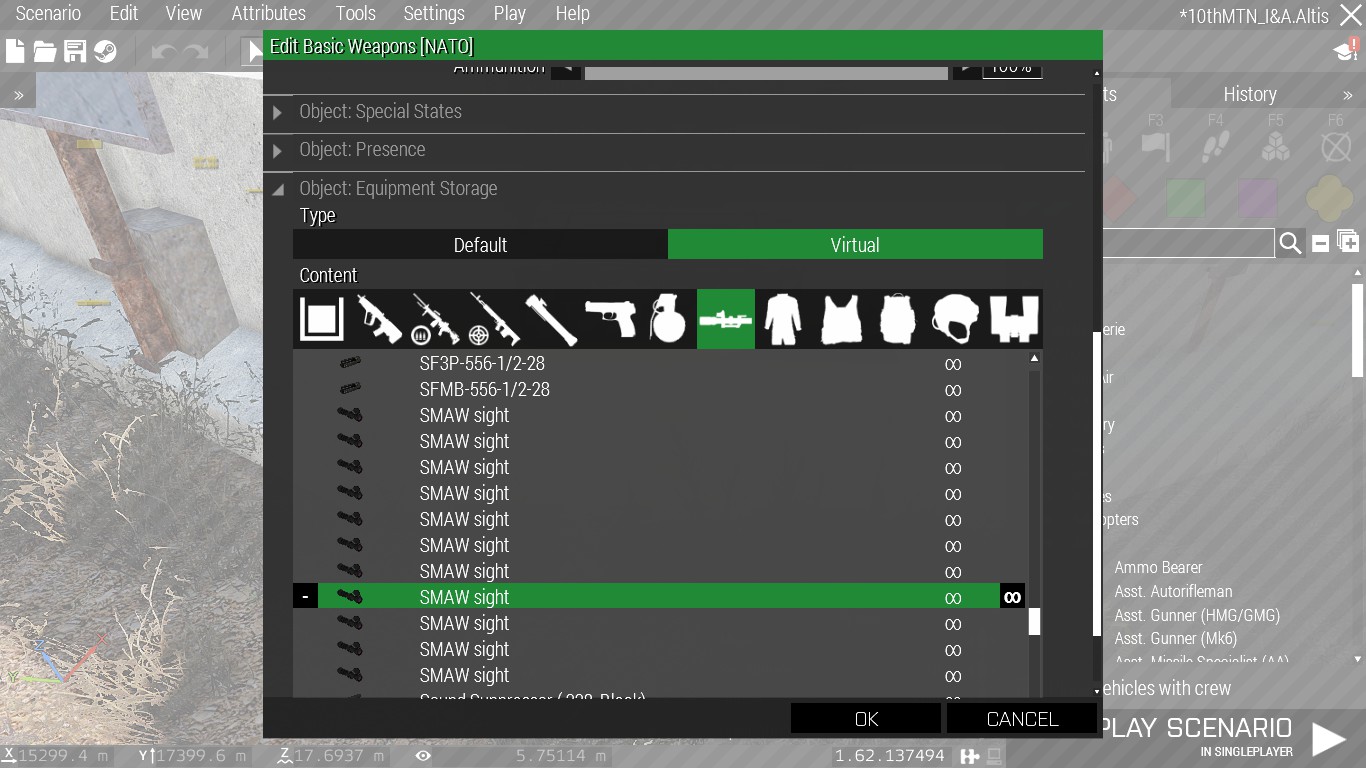
Task: Collapse all asset browser categories
Action: (1320, 243)
